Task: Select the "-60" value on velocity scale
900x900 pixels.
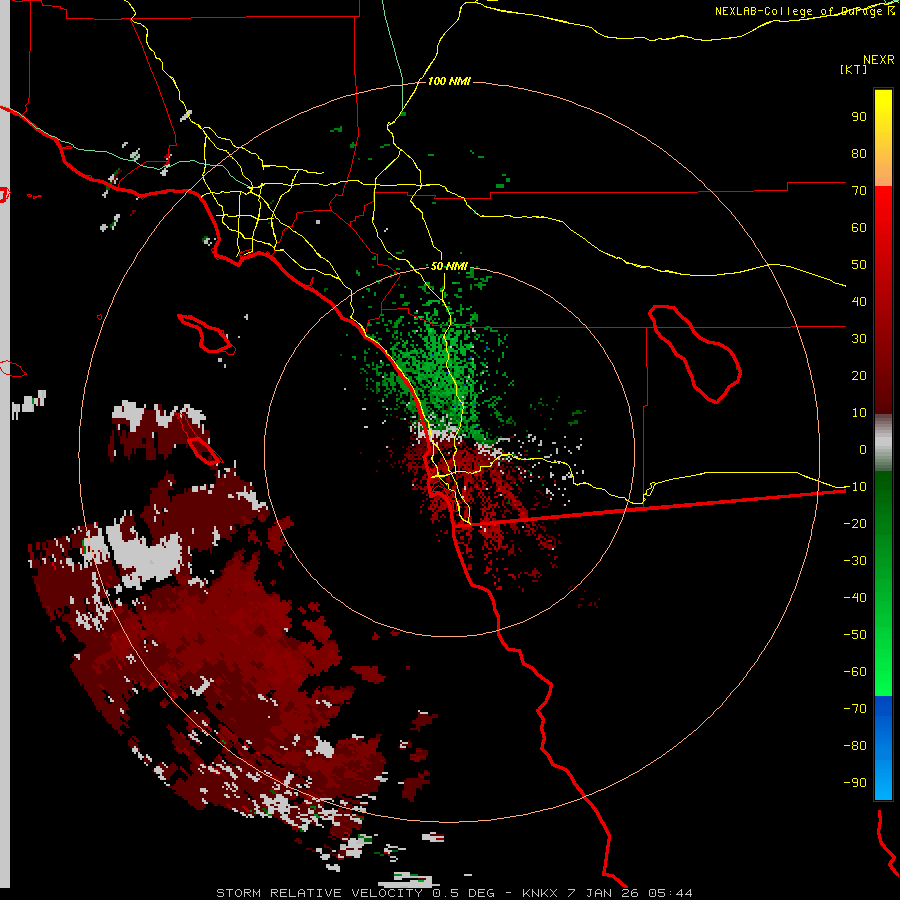Action: pyautogui.click(x=855, y=672)
